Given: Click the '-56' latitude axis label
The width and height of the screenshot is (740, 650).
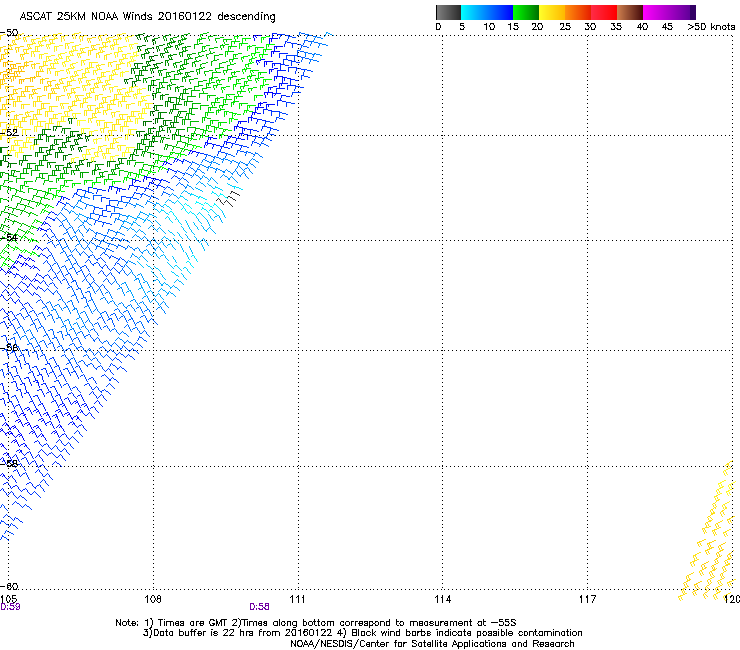Looking at the screenshot, I should (9, 348).
